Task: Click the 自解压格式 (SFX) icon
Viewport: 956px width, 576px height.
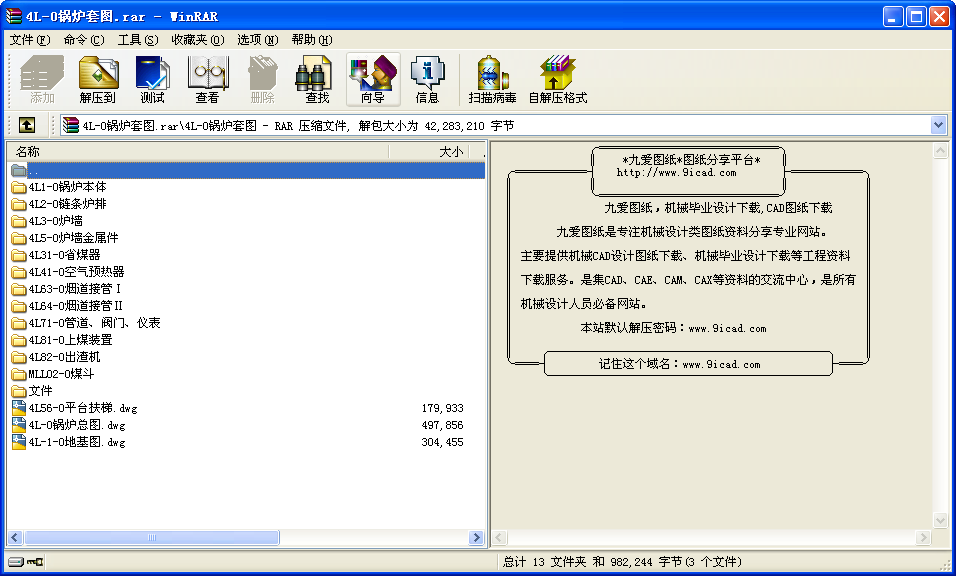Action: (557, 79)
